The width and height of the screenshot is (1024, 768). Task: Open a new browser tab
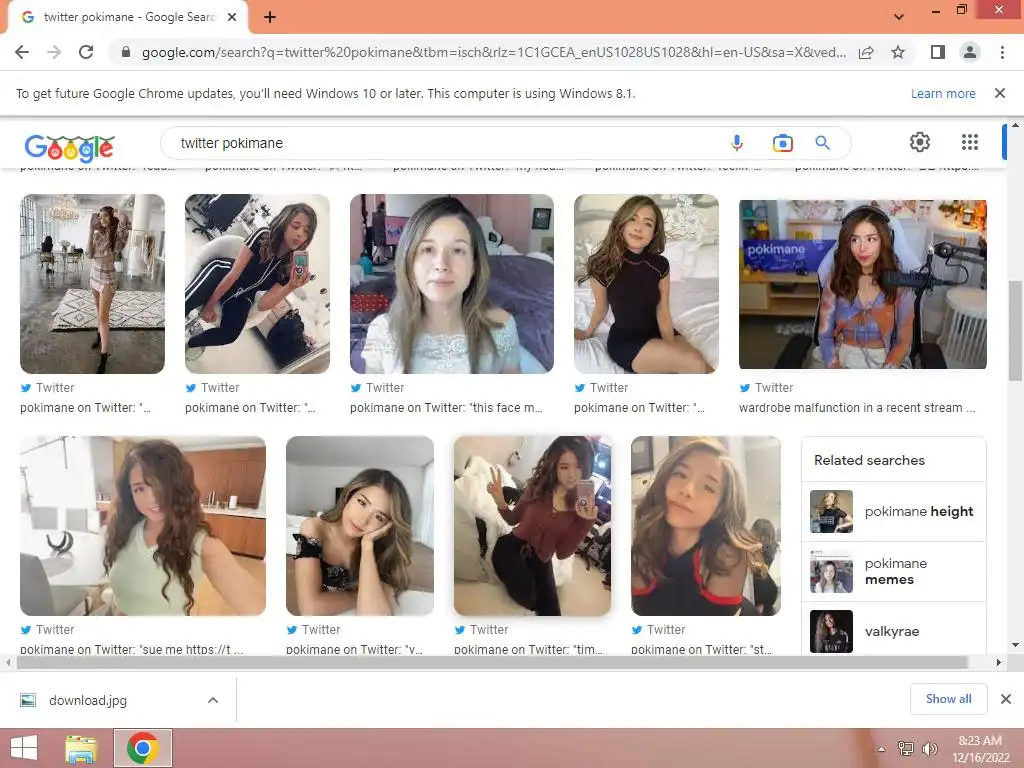tap(270, 18)
